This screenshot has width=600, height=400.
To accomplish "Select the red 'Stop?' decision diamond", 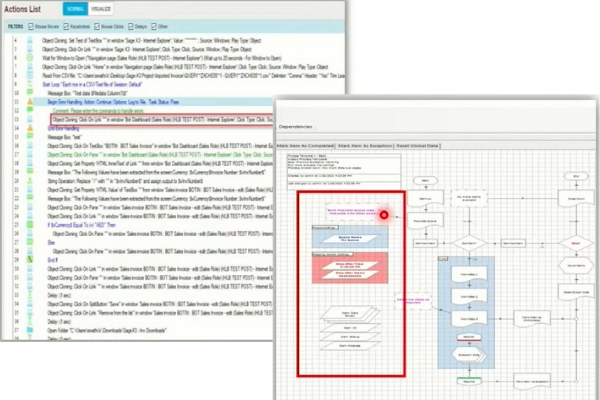I will [x=576, y=243].
